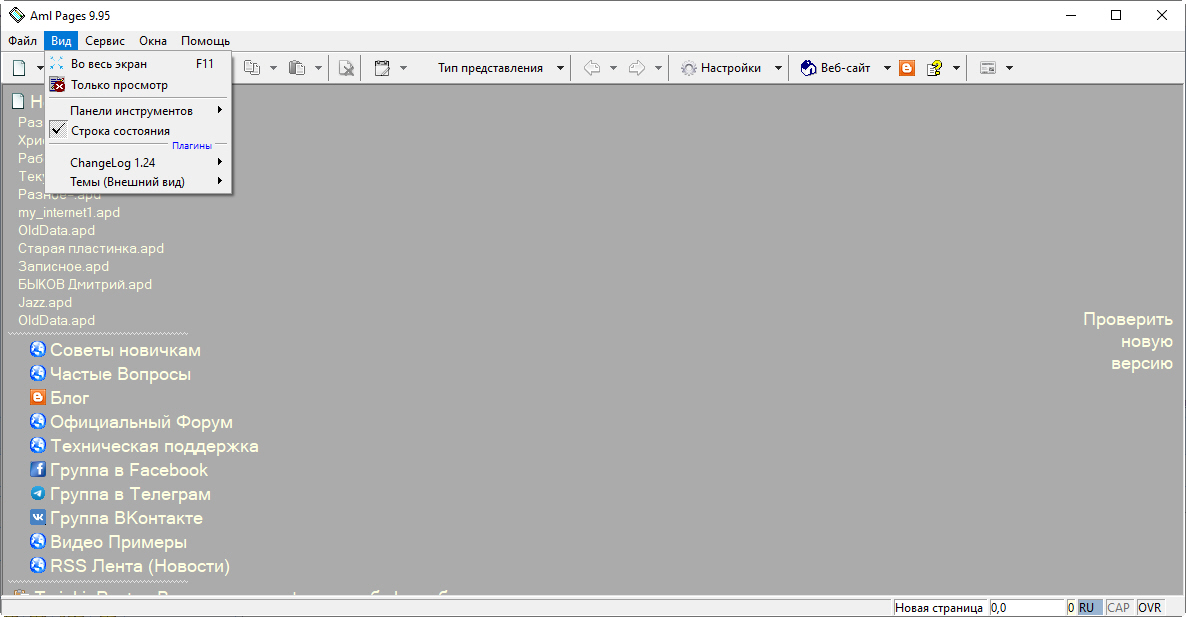Open the Сервис menu

tap(105, 41)
